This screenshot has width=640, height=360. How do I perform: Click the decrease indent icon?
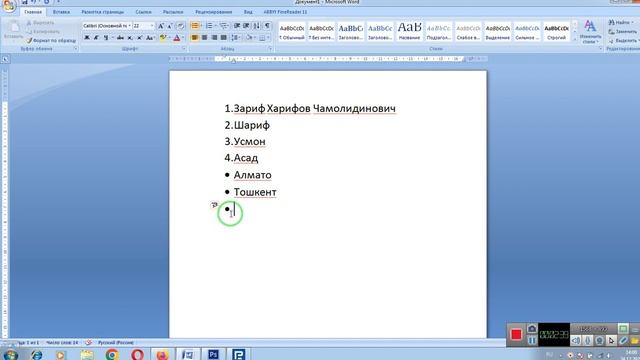[x=237, y=26]
